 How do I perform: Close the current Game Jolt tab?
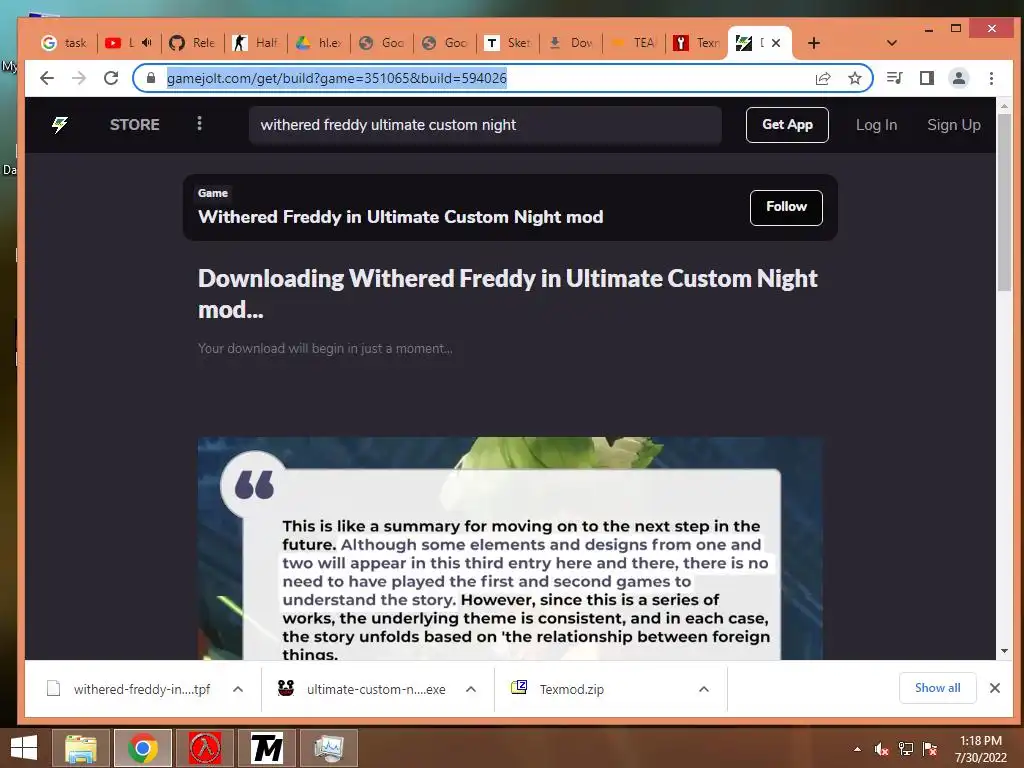point(776,43)
